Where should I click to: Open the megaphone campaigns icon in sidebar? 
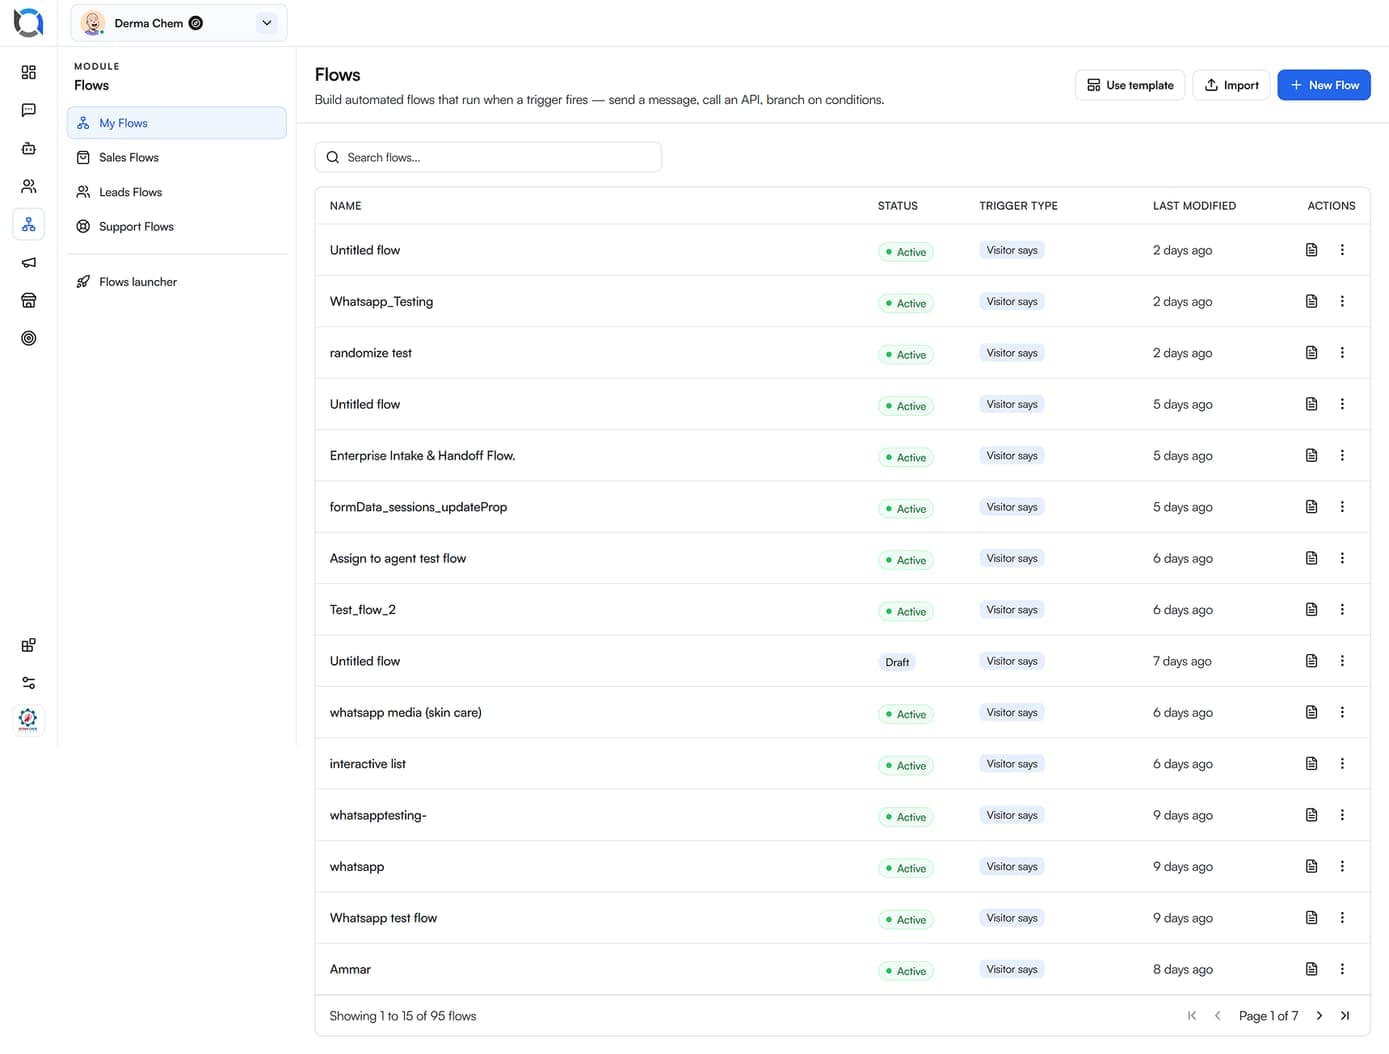[28, 262]
